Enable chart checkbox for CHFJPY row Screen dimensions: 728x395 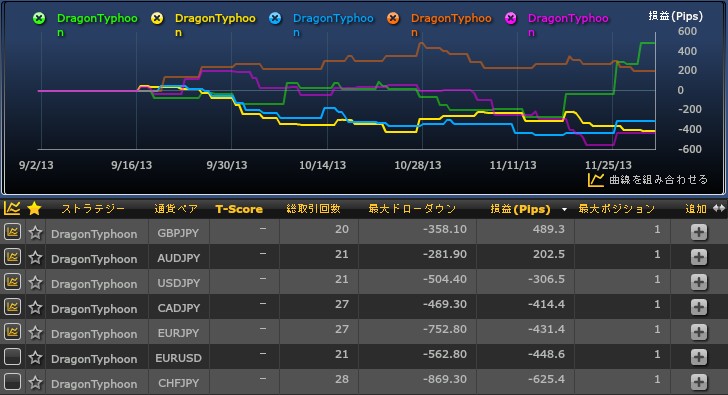pyautogui.click(x=13, y=382)
